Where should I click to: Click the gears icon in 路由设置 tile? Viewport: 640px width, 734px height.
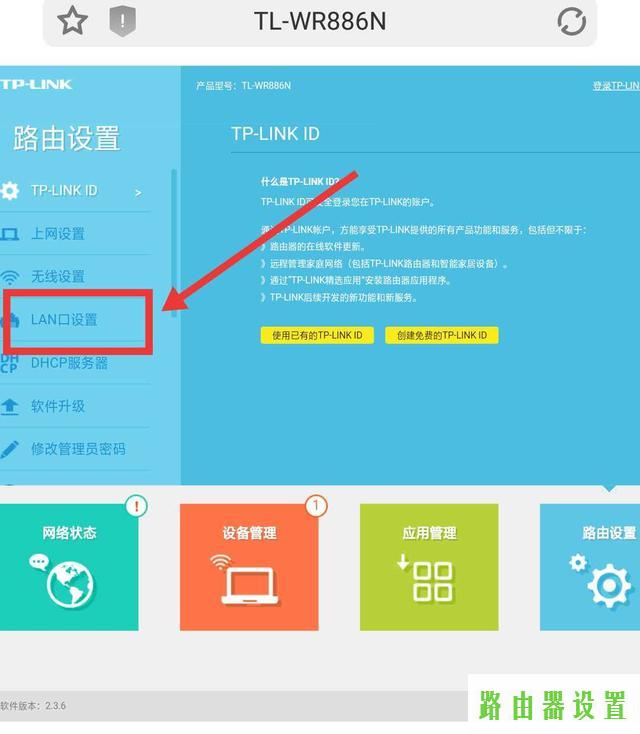click(x=600, y=580)
